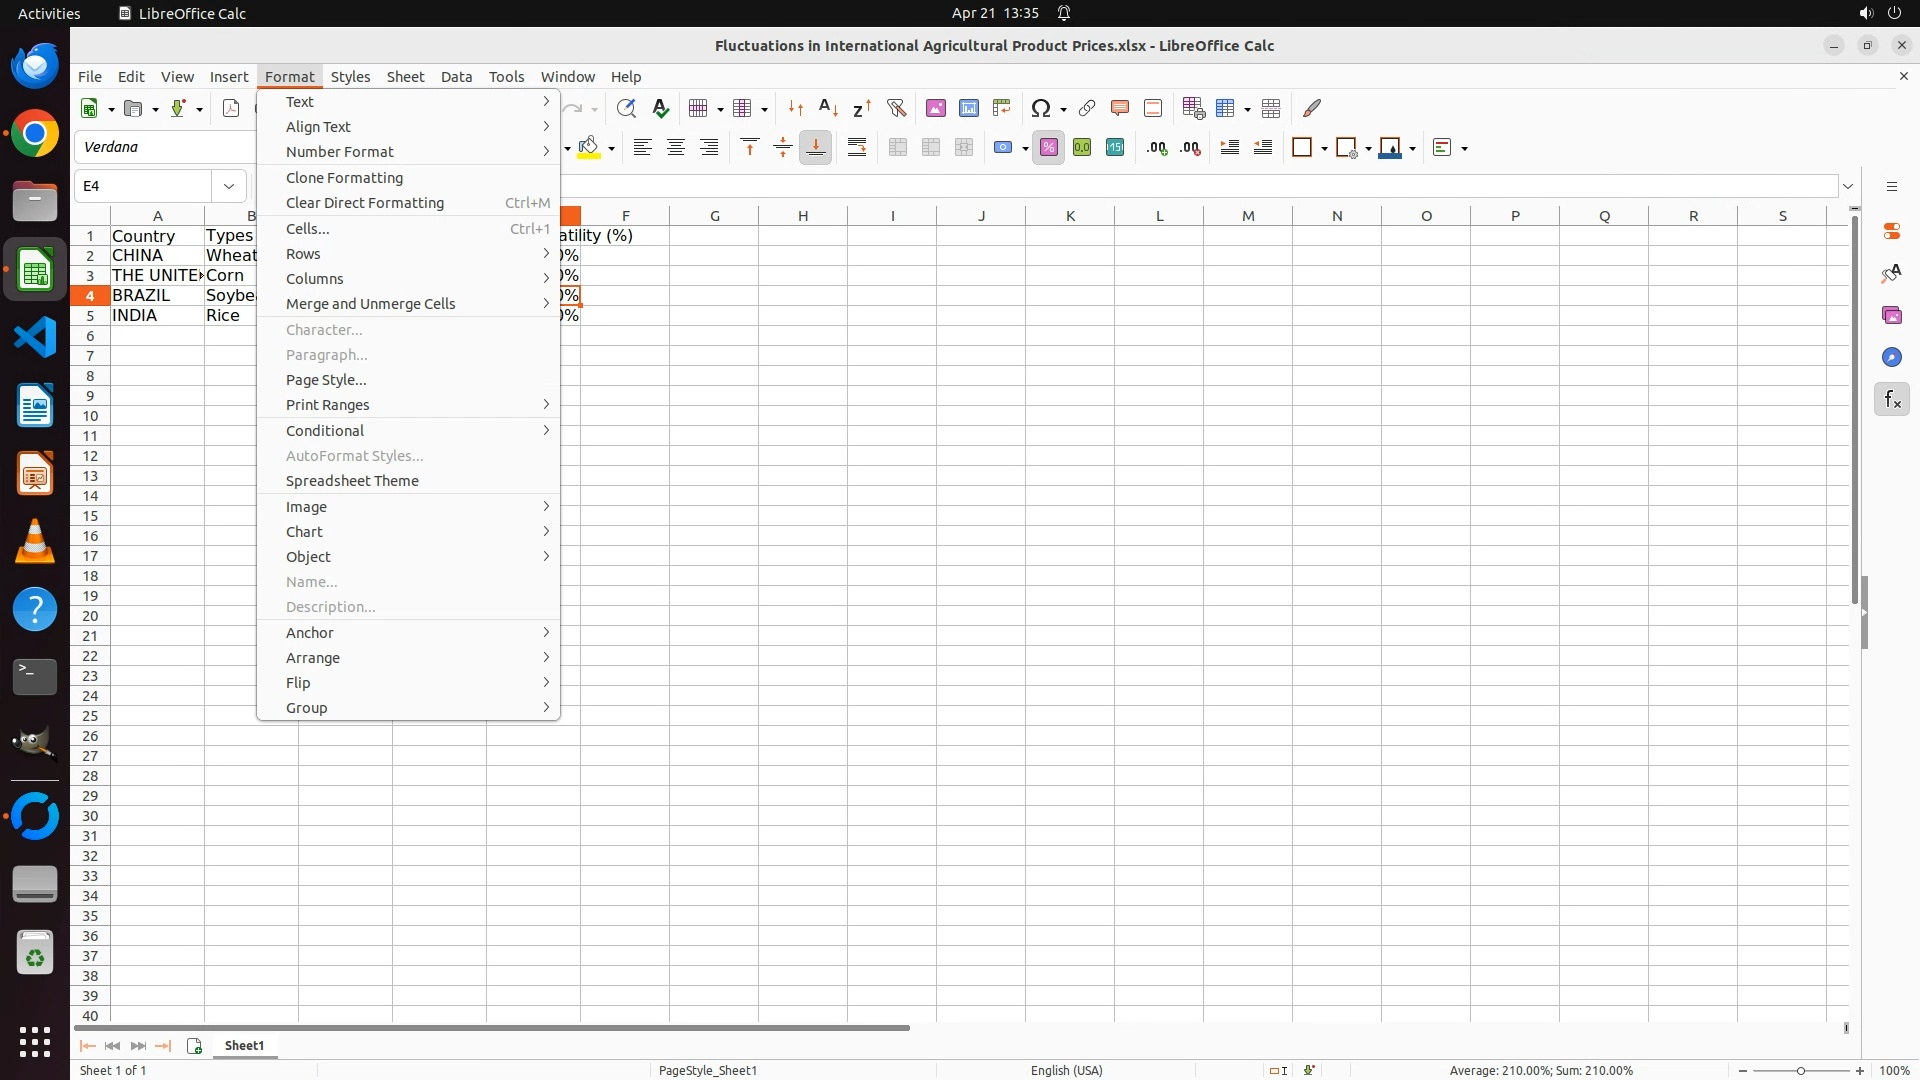This screenshot has width=1920, height=1080.
Task: Toggle the Align Bottom button
Action: pyautogui.click(x=815, y=148)
